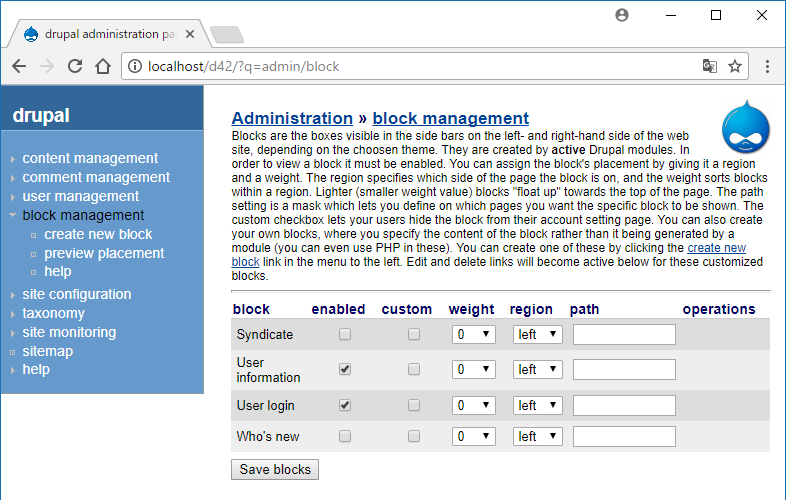Open the Syndicate weight dropdown

point(474,335)
